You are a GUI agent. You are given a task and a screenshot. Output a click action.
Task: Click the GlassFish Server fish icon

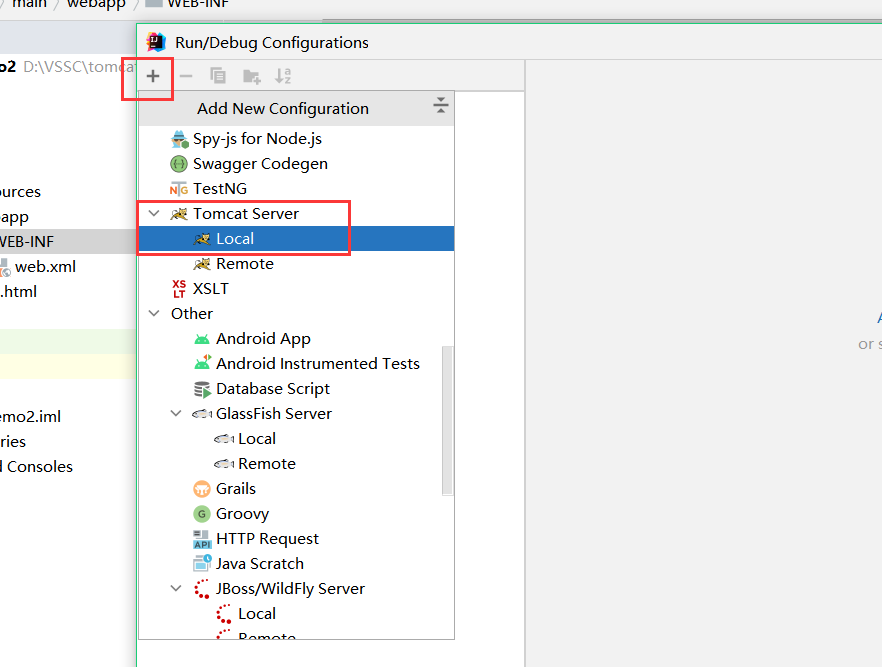[202, 414]
